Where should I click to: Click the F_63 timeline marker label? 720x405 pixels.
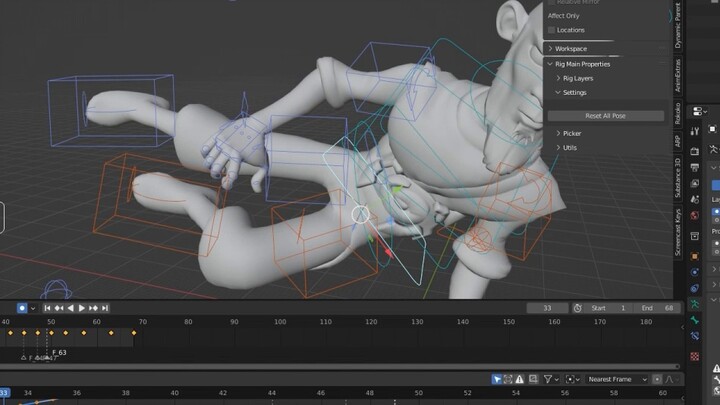(59, 353)
